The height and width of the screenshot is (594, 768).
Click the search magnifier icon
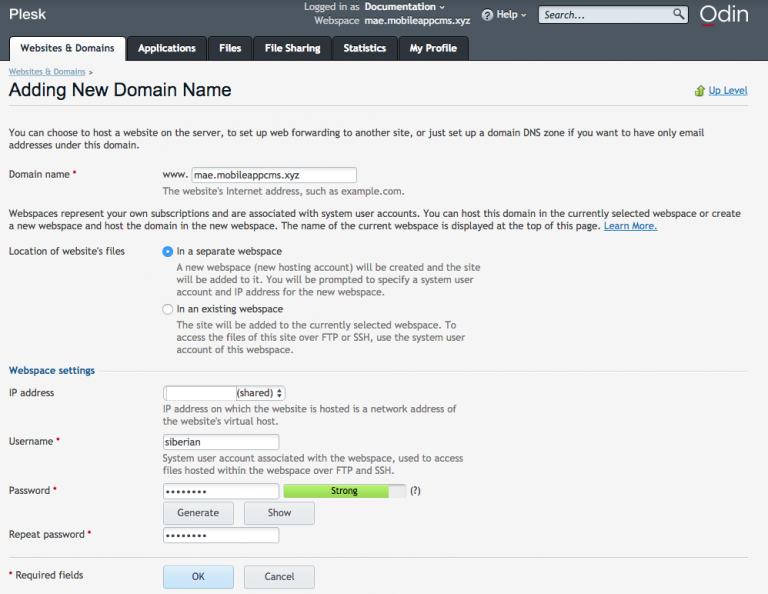679,15
